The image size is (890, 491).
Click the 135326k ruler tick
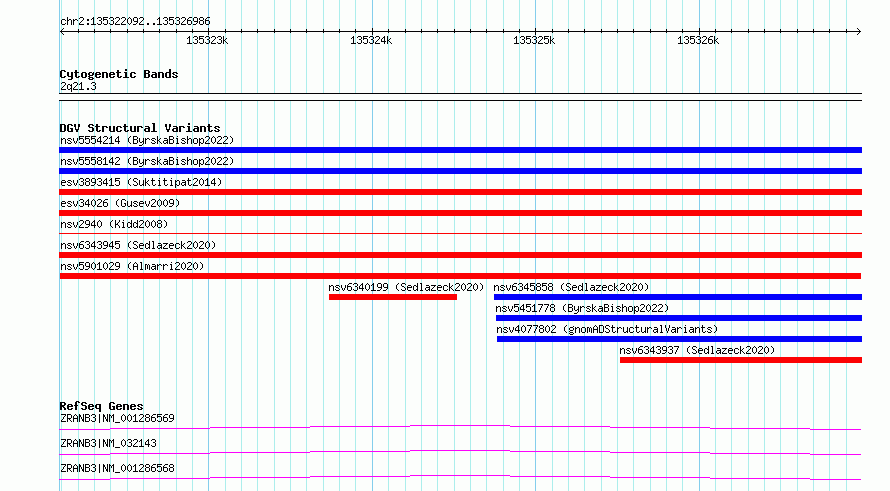click(699, 40)
